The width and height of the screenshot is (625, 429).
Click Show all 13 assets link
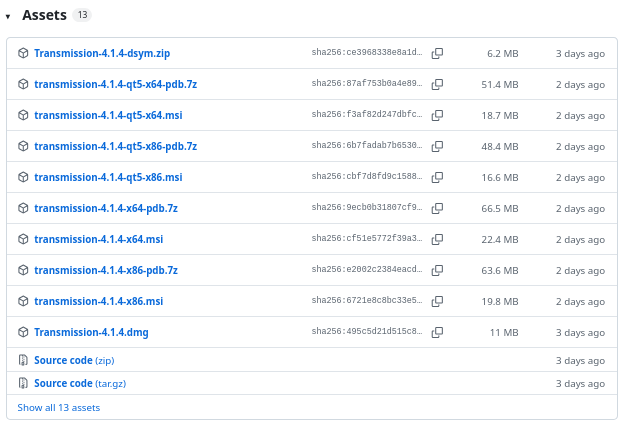[x=59, y=408]
